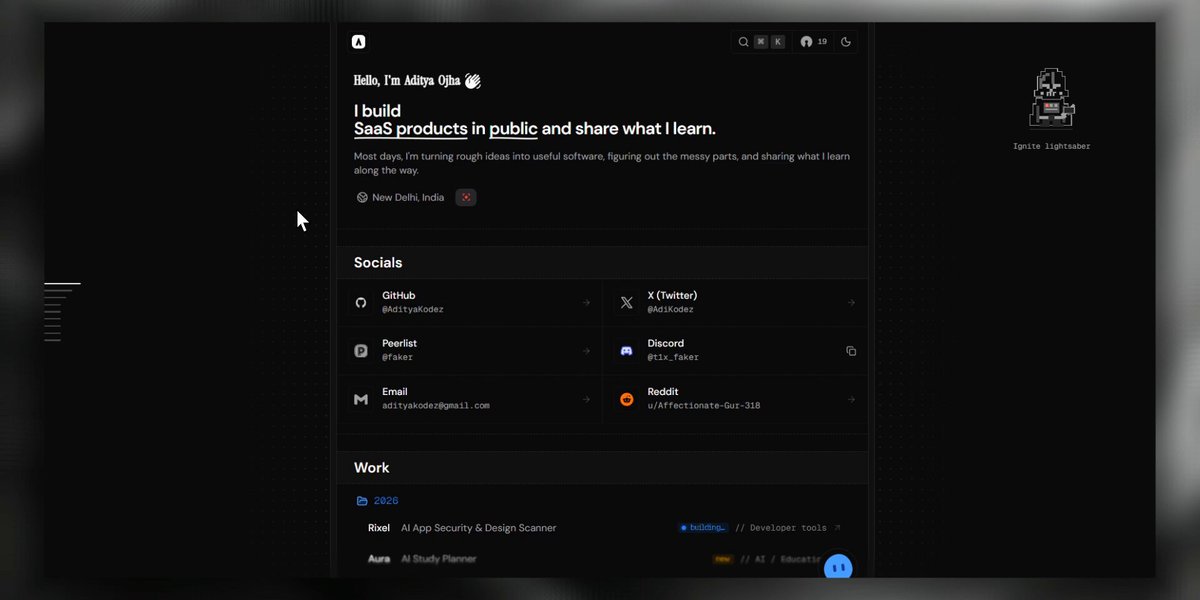This screenshot has height=600, width=1200.
Task: Click the blue chat bubble widget
Action: pos(838,568)
